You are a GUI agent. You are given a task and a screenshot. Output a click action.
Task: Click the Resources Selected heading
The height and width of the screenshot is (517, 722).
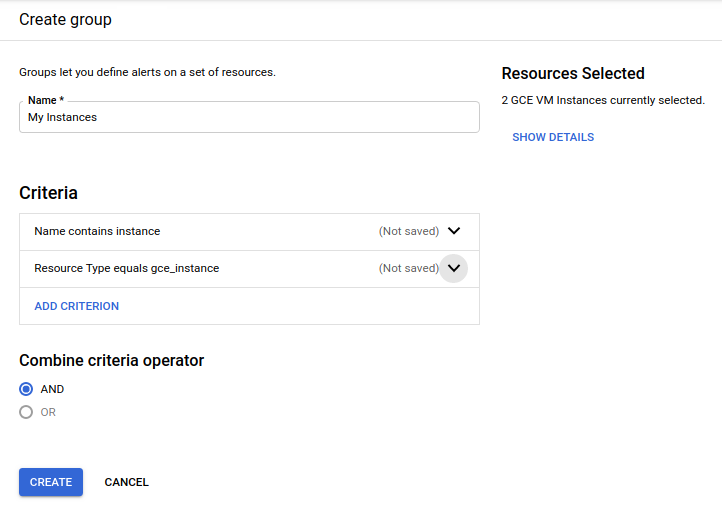573,73
